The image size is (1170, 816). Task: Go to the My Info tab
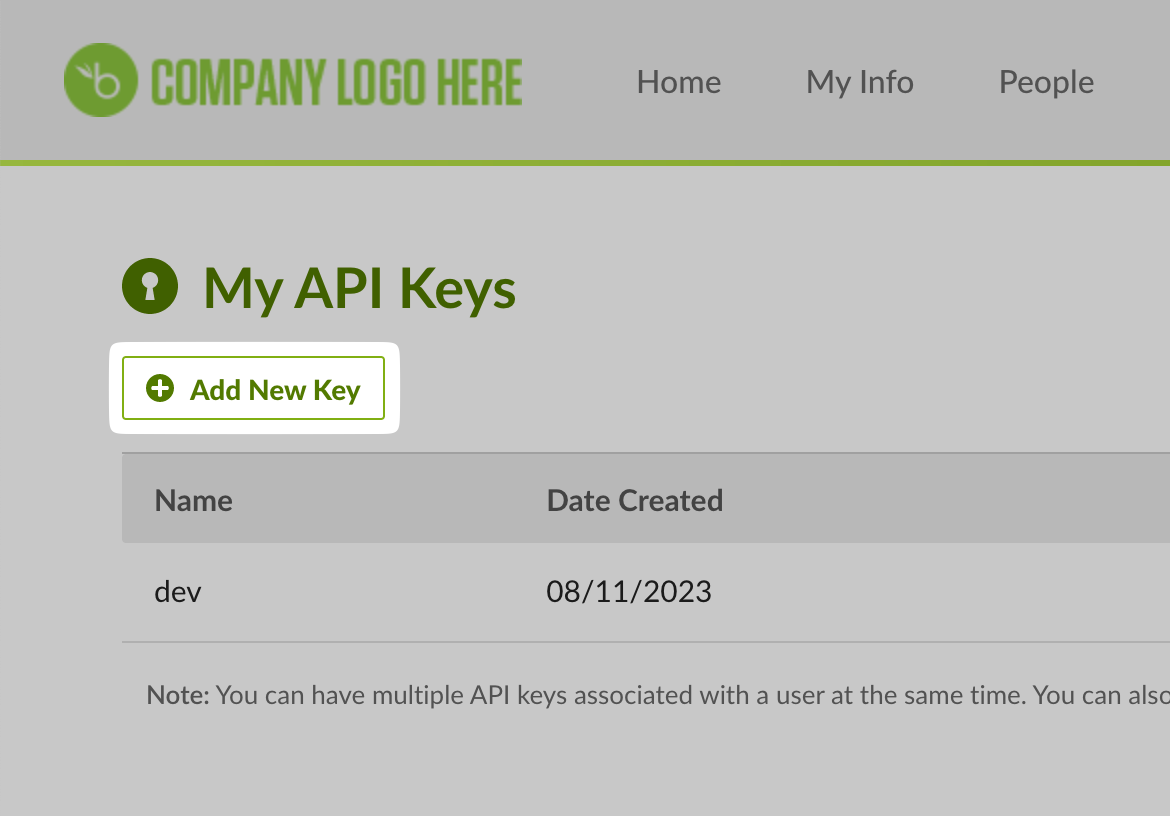click(860, 82)
